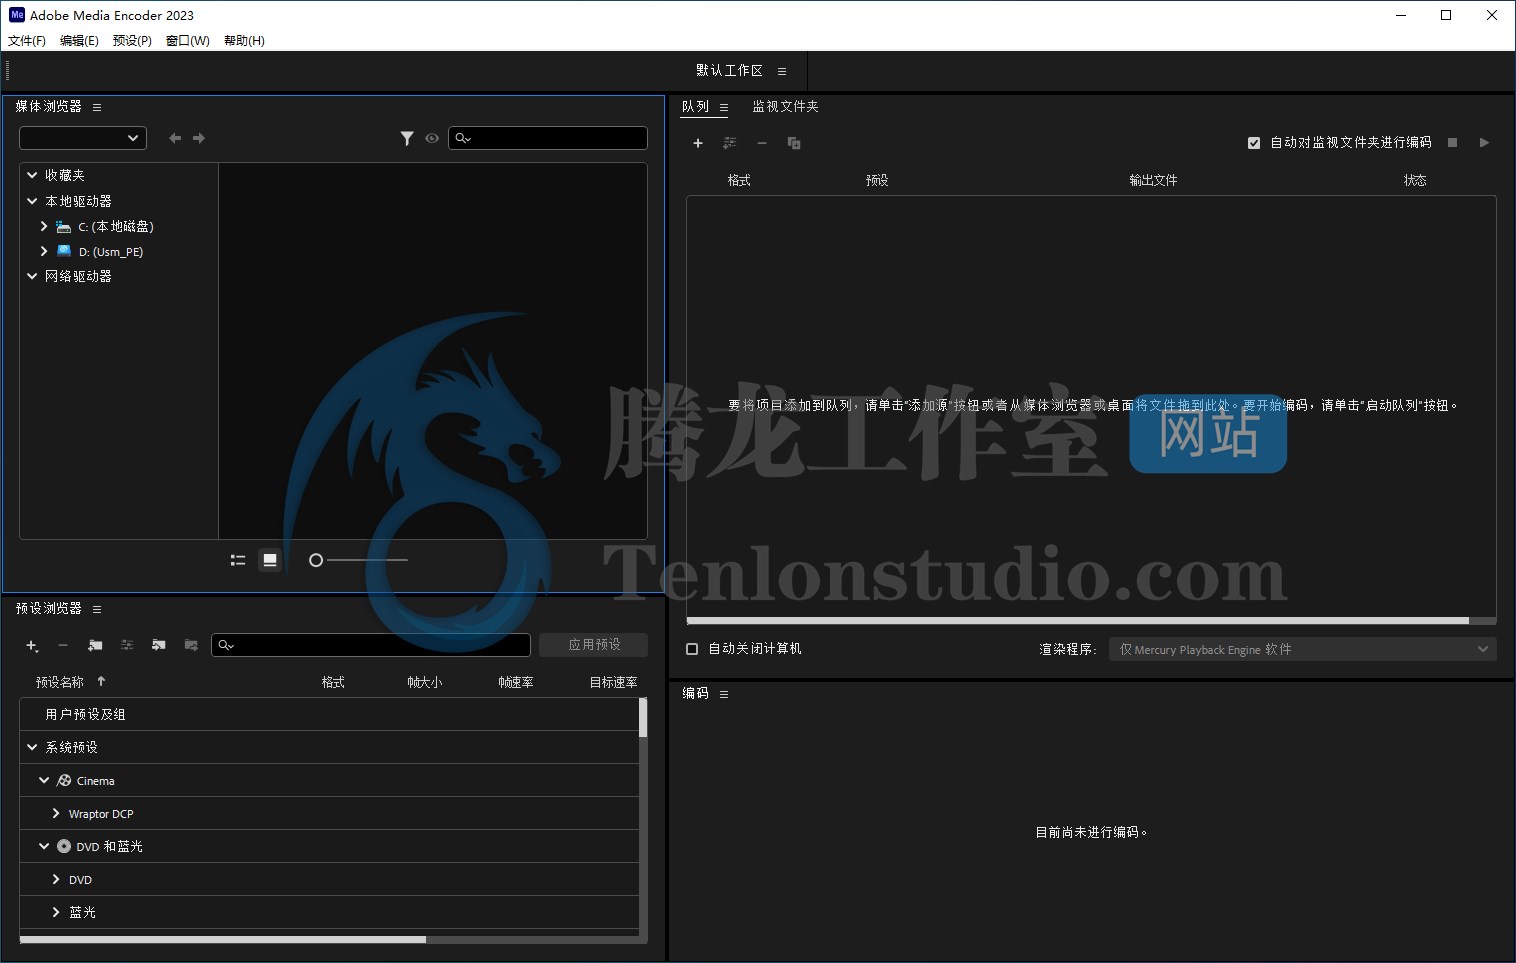Open the default workspace menu icon
The height and width of the screenshot is (963, 1516).
782,71
